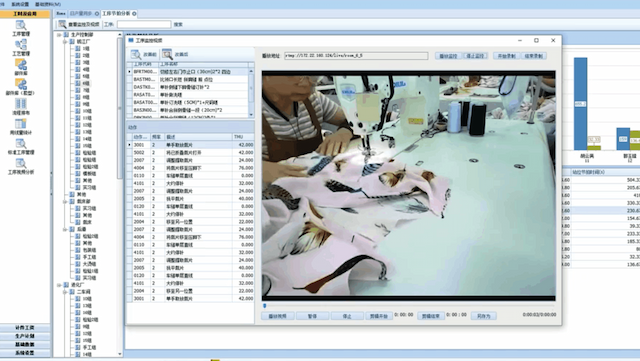The height and width of the screenshot is (361, 640).
Task: Open the 基础资料(M) menu
Action: (x=48, y=4)
